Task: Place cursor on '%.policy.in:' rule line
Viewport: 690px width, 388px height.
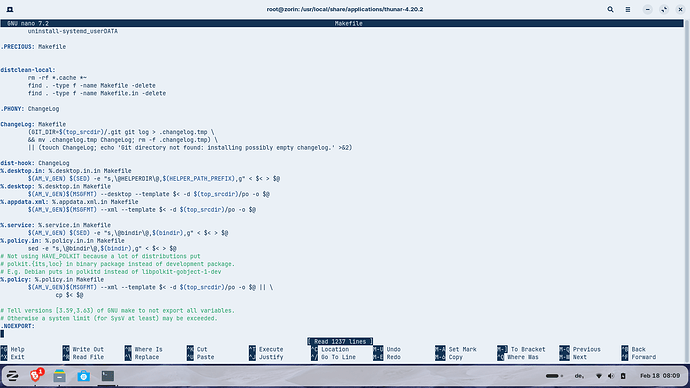Action: pos(62,241)
